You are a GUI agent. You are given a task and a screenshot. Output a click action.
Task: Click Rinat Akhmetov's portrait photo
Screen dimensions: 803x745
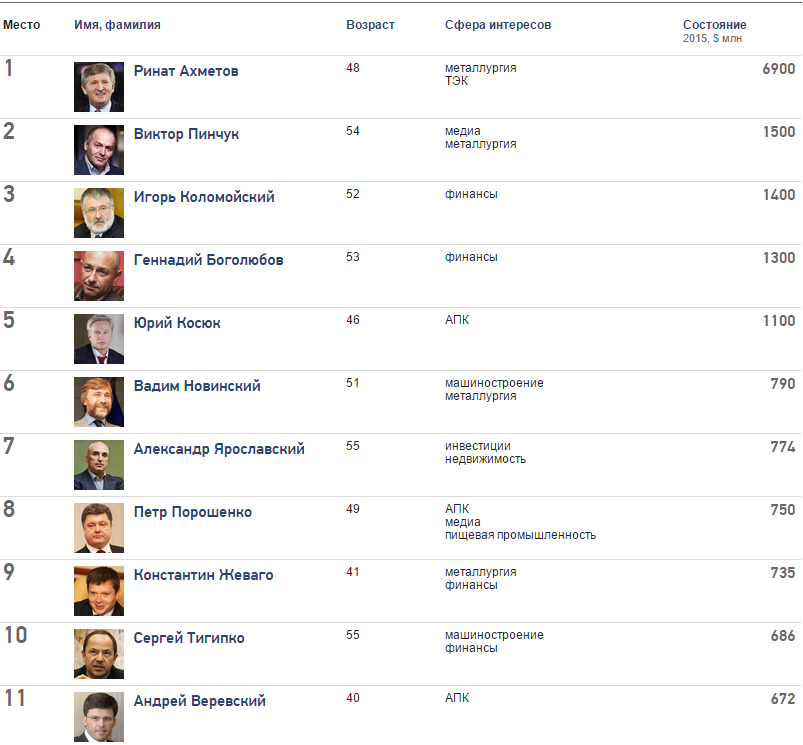(x=99, y=87)
